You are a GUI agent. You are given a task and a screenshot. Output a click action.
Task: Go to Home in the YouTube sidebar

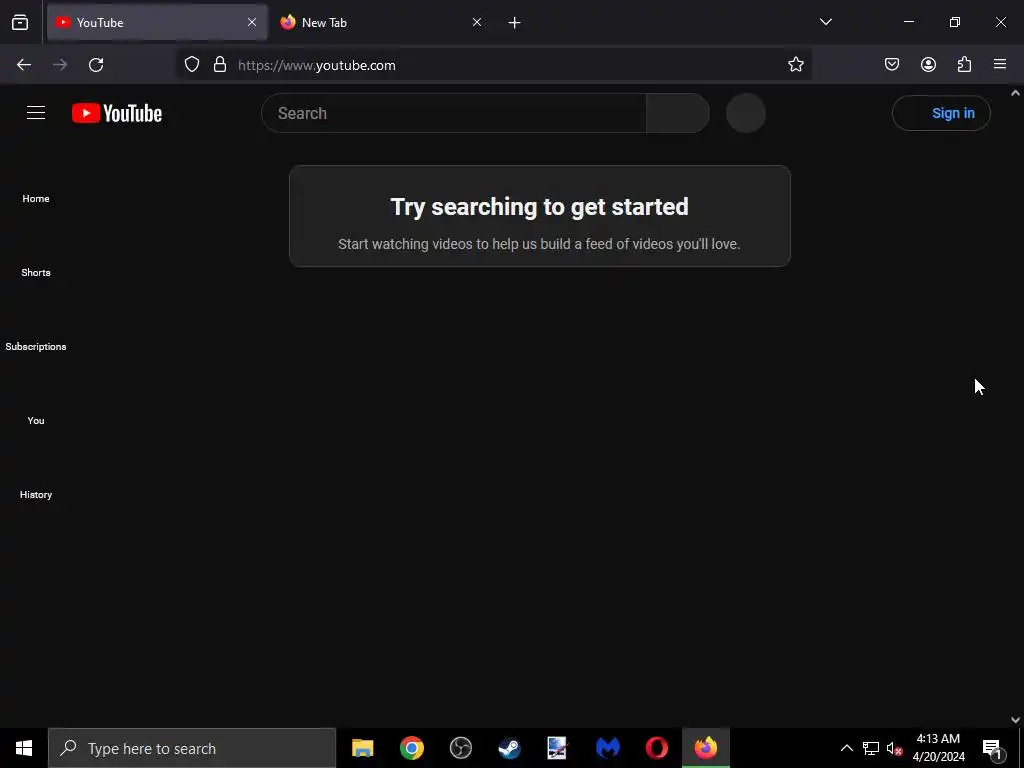36,199
